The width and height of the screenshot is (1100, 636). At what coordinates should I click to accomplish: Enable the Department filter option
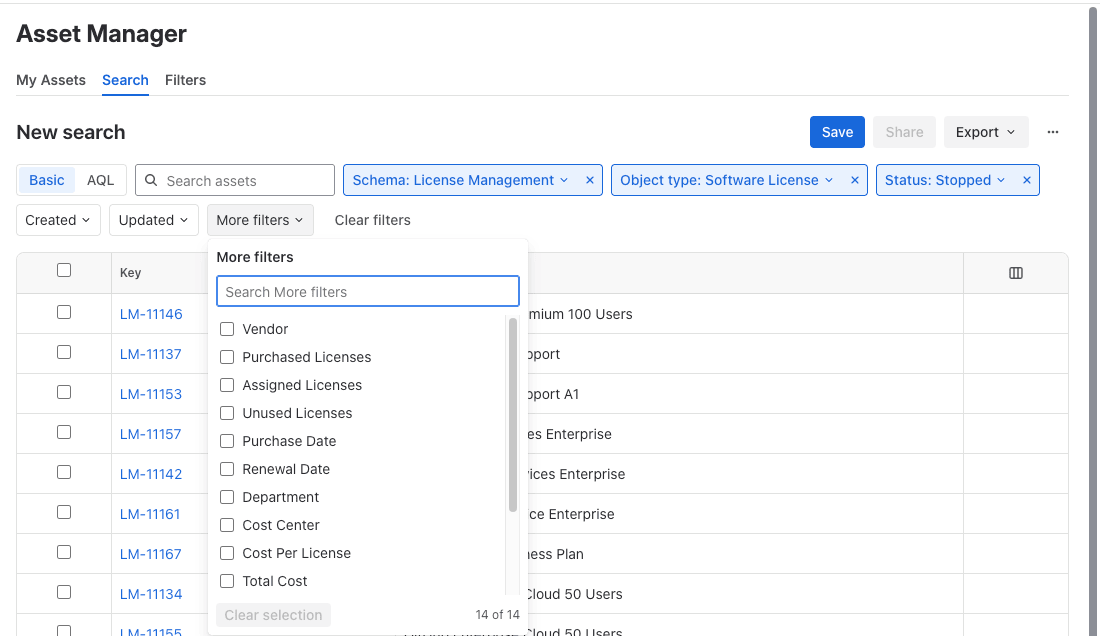[x=227, y=497]
